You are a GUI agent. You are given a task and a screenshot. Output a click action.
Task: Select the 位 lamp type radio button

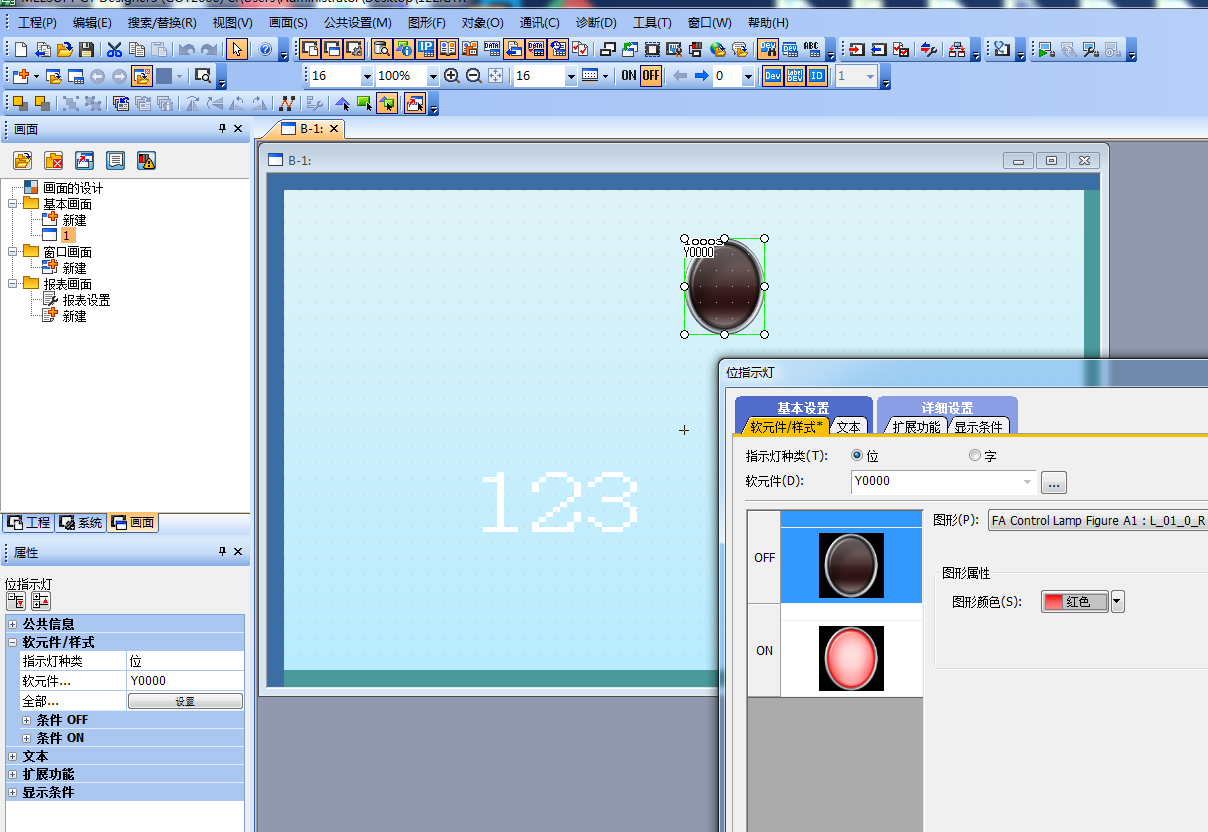point(857,456)
